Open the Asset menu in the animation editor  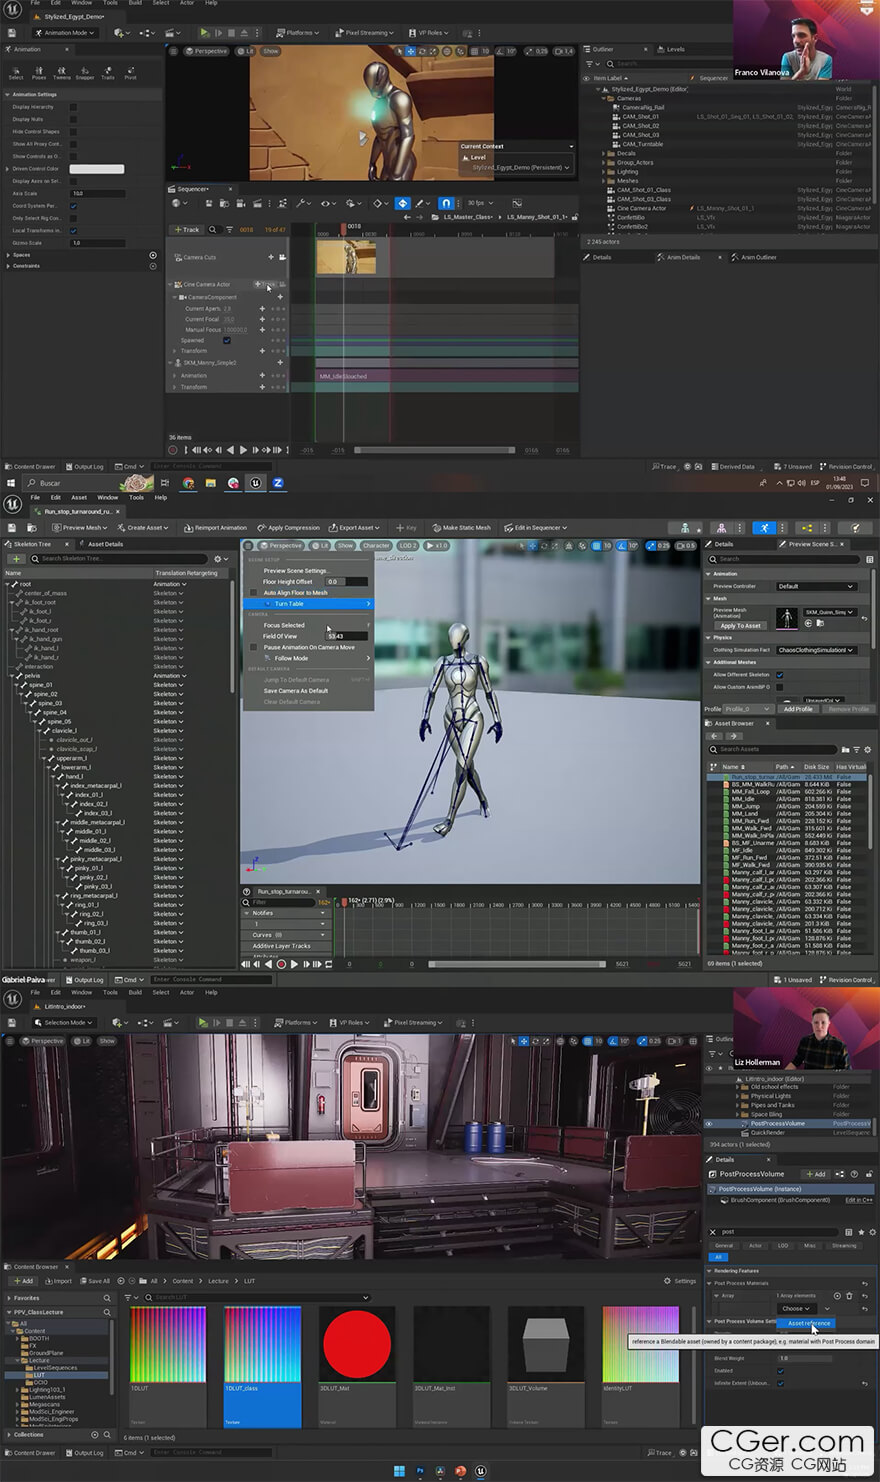(79, 497)
